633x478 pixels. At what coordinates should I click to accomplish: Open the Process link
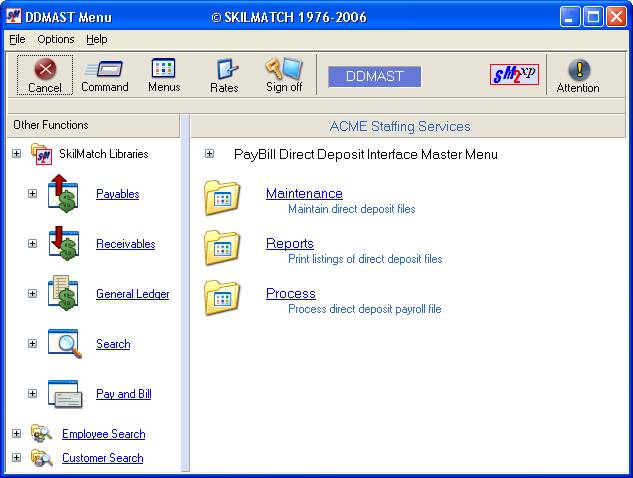pyautogui.click(x=291, y=293)
